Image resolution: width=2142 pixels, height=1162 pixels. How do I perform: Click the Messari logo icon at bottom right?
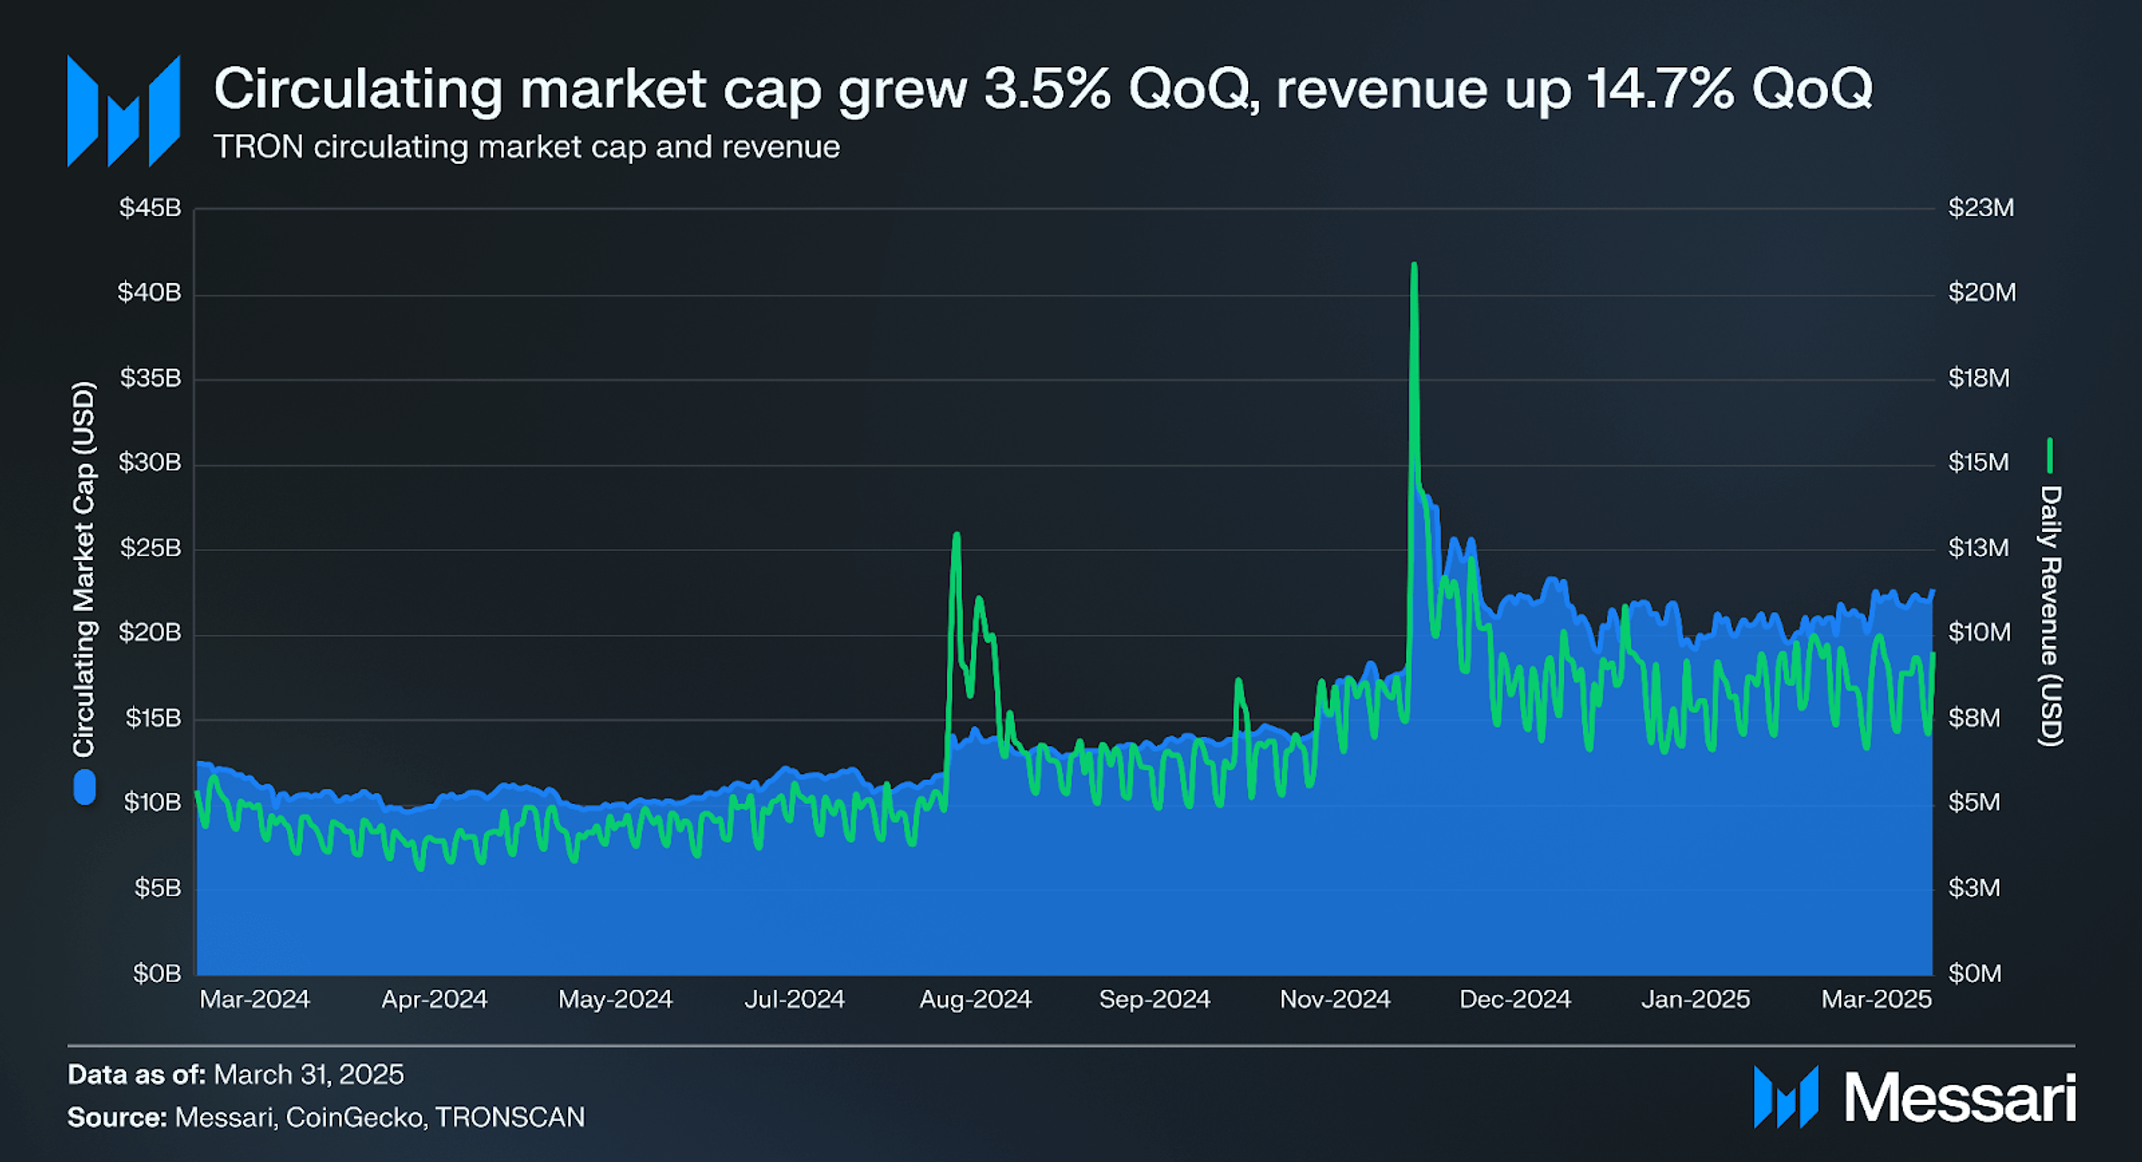[1786, 1097]
